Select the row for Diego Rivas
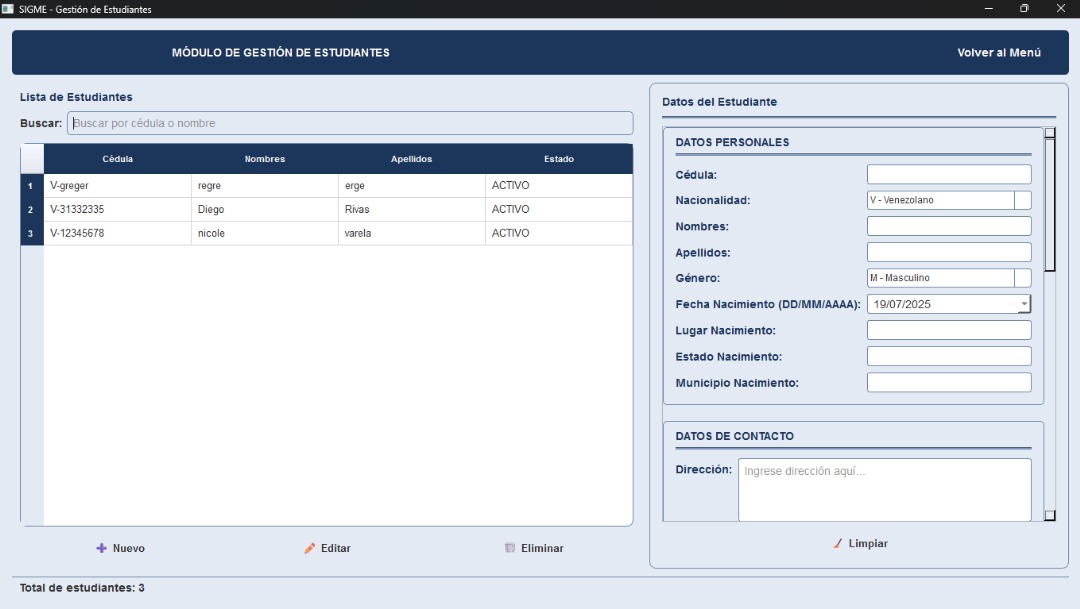Screen dimensions: 1080x609 (x=266, y=210)
